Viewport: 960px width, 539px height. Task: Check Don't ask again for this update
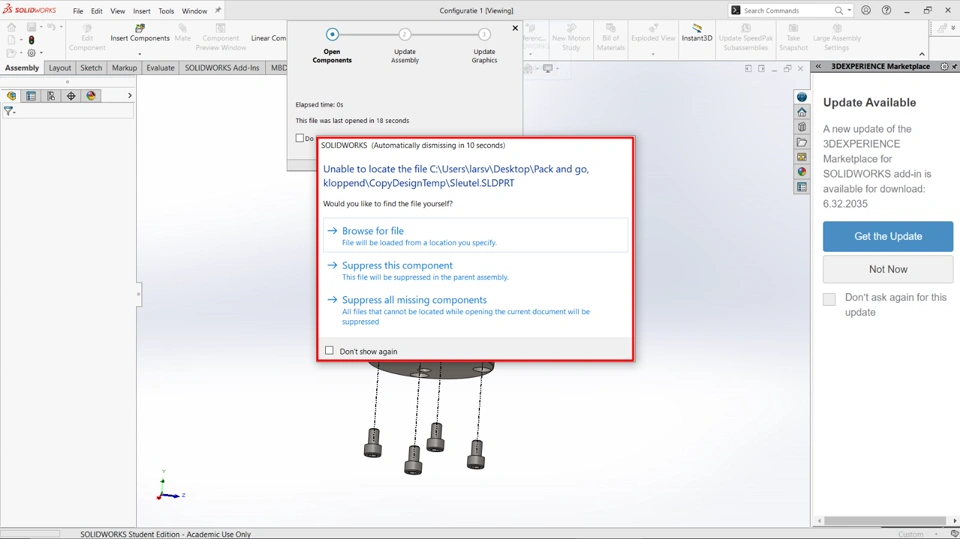tap(829, 299)
